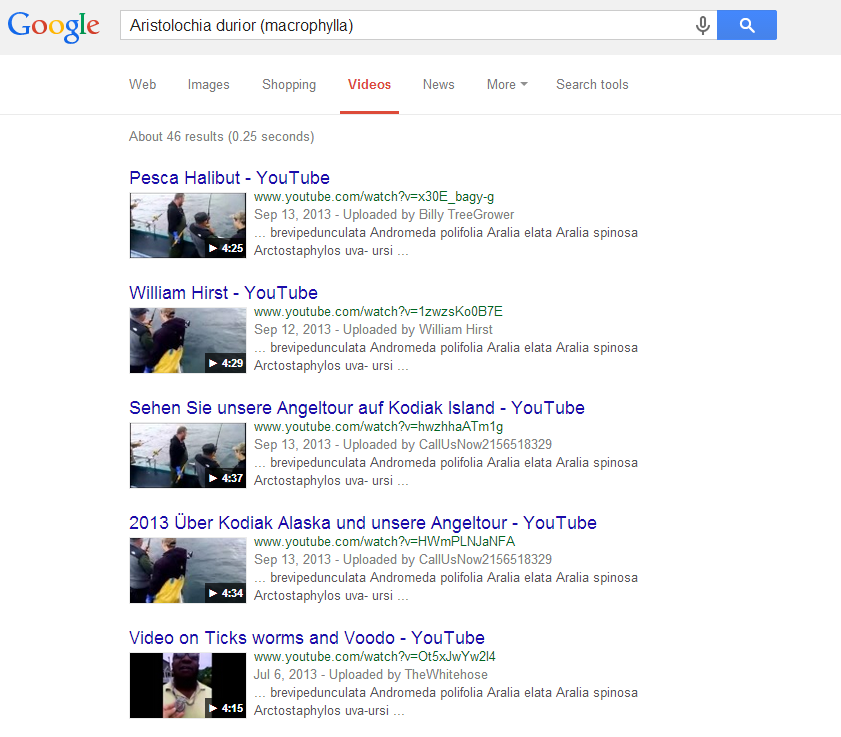Open Search tools options

pyautogui.click(x=592, y=85)
